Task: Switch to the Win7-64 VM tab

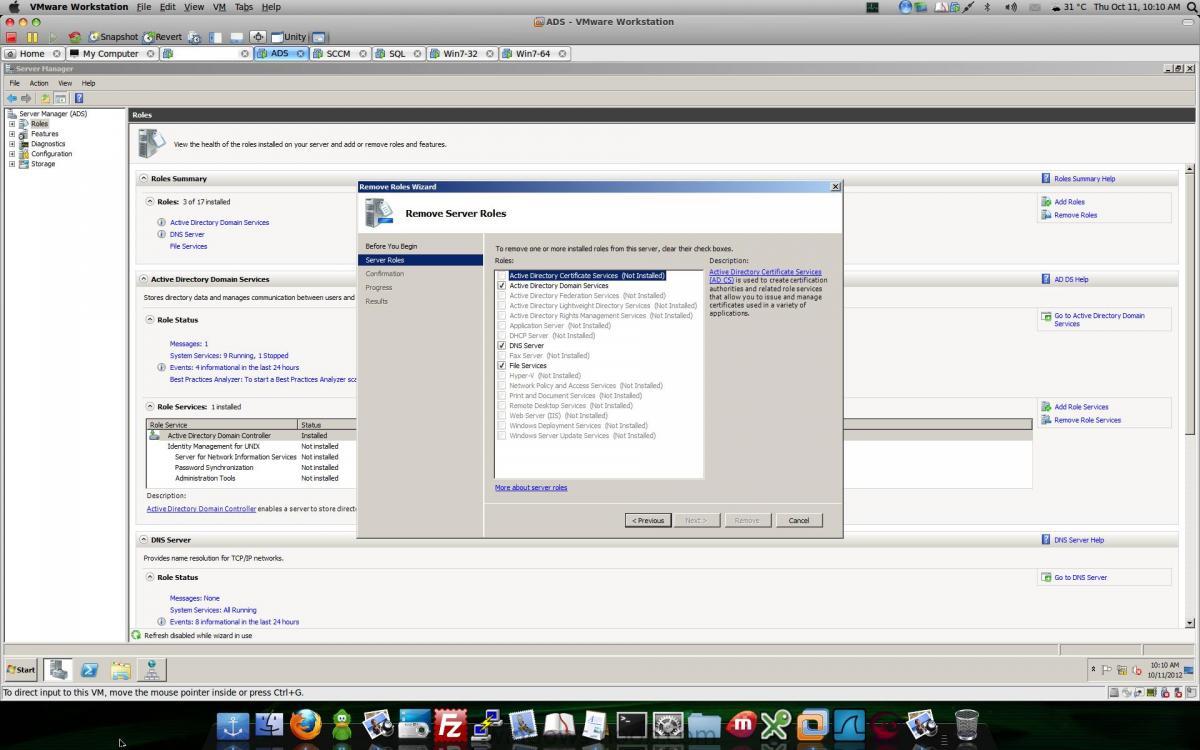Action: tap(533, 54)
